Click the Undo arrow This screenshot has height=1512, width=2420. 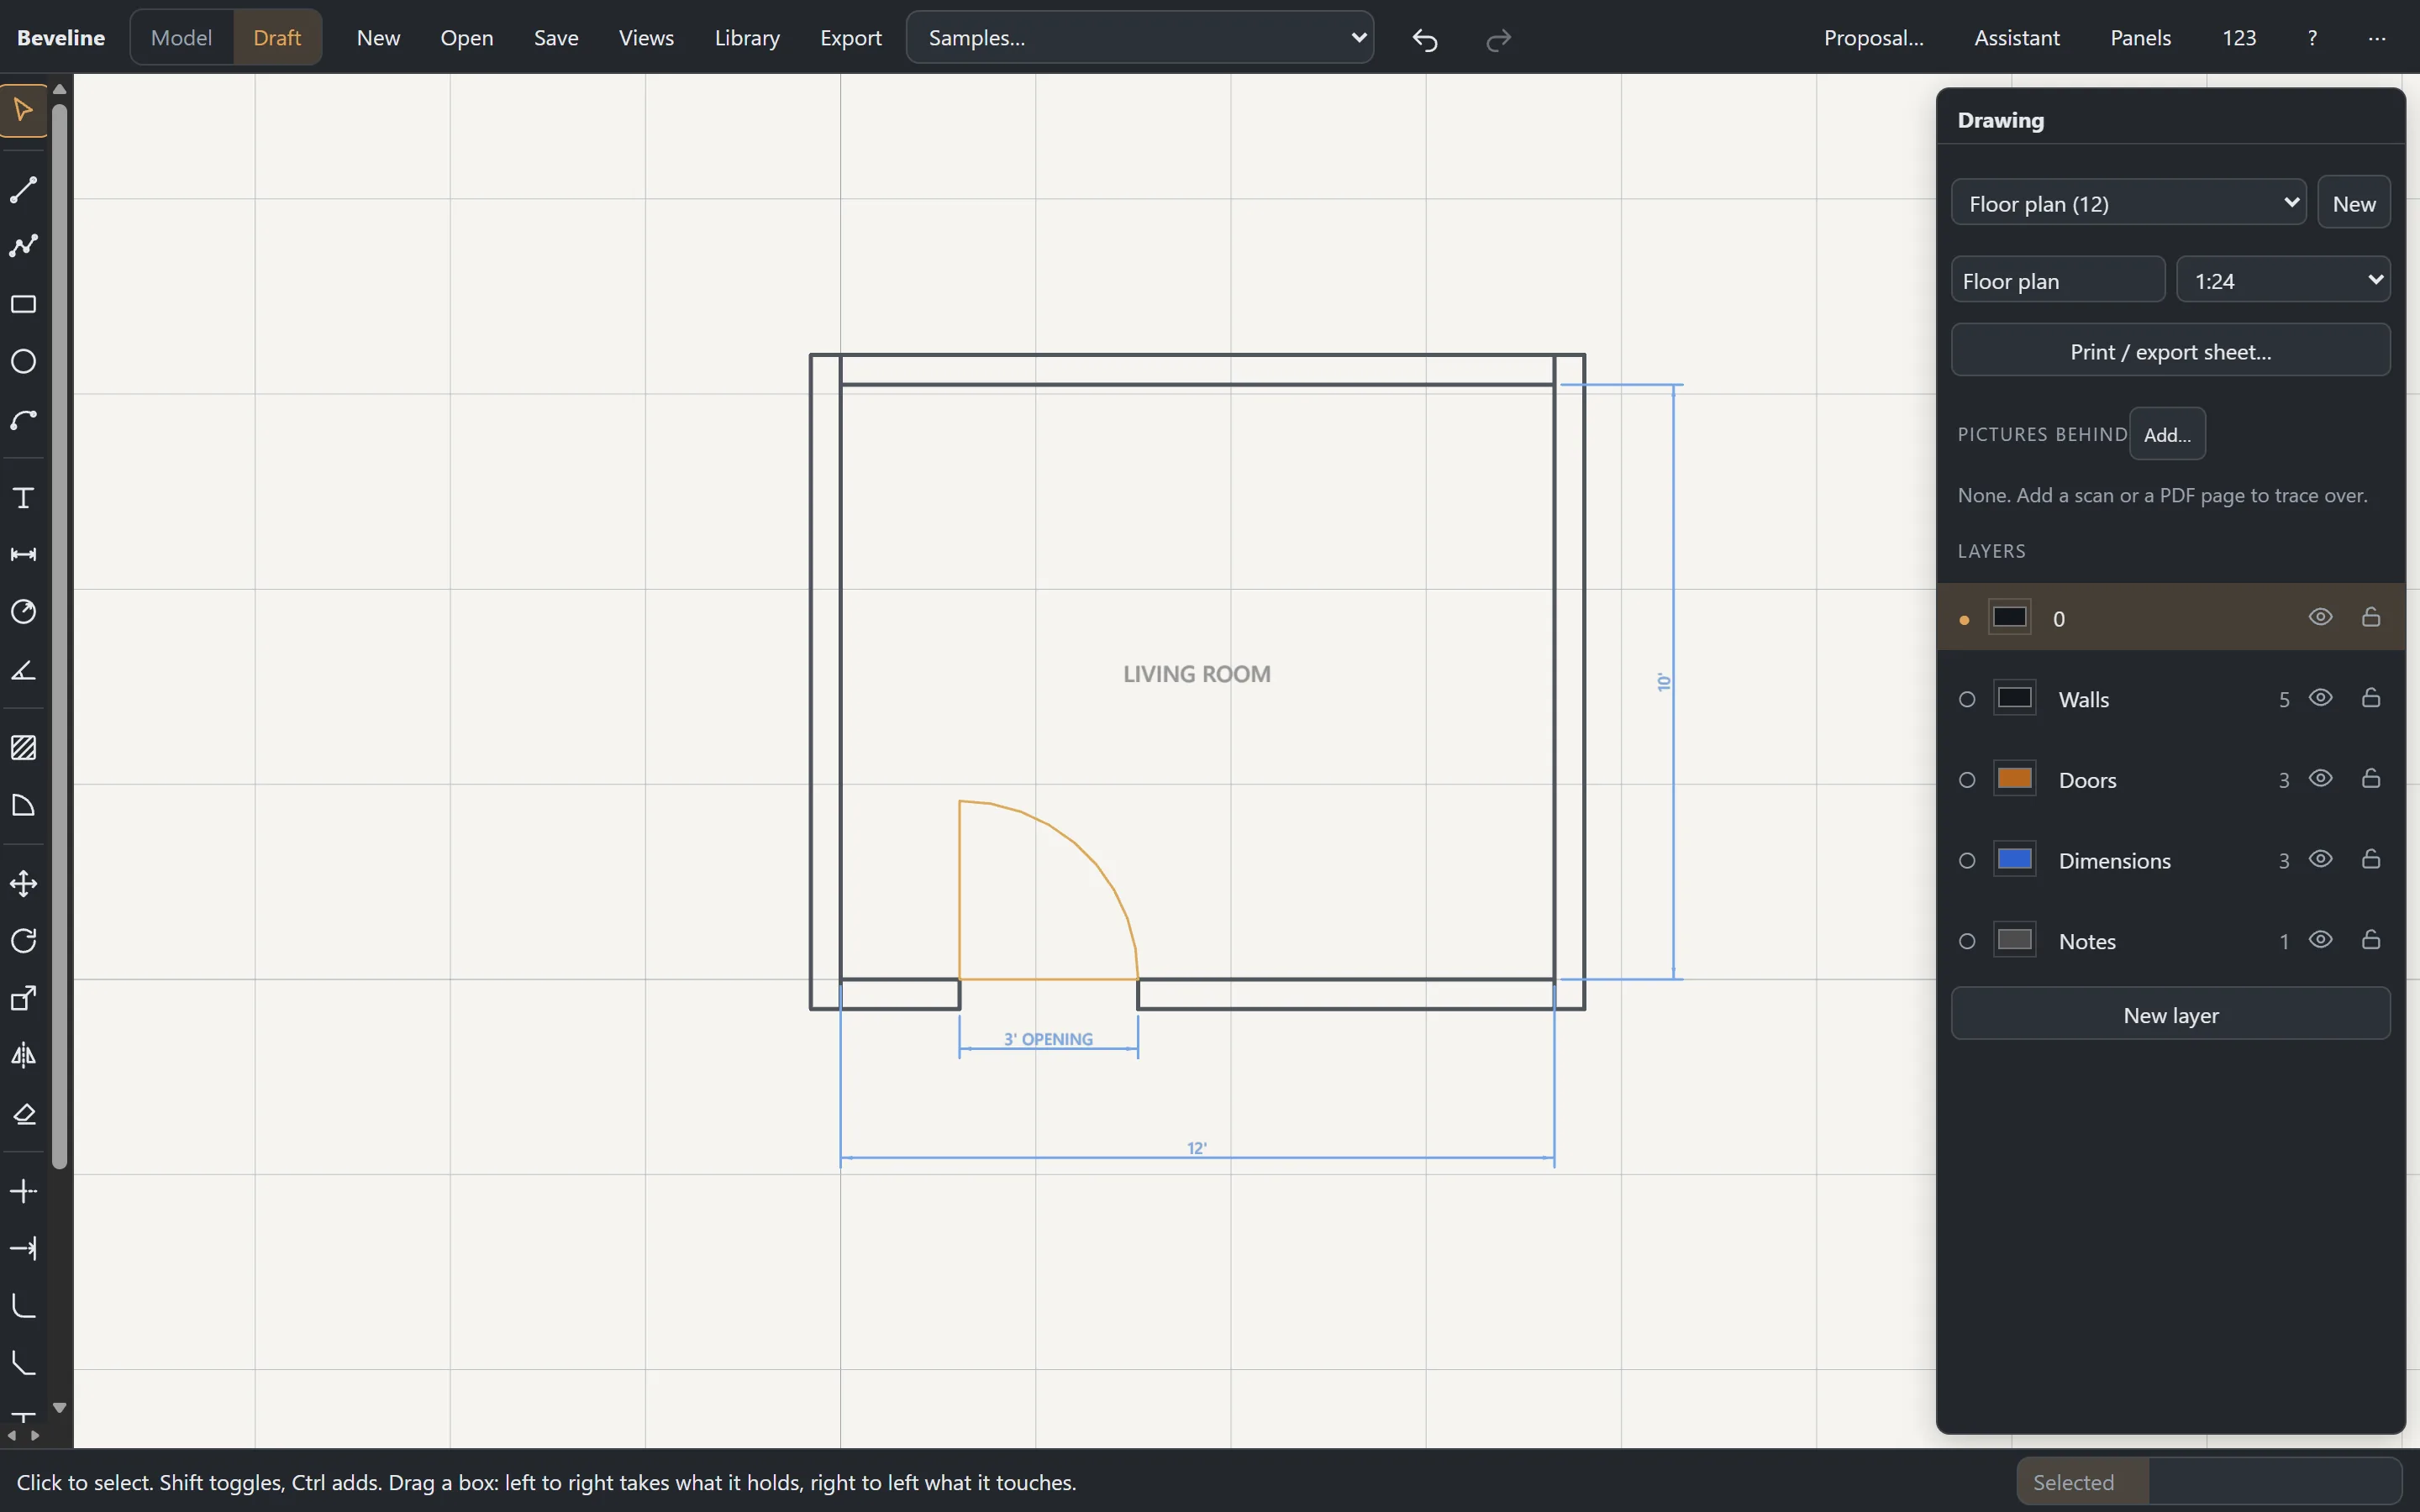tap(1425, 39)
